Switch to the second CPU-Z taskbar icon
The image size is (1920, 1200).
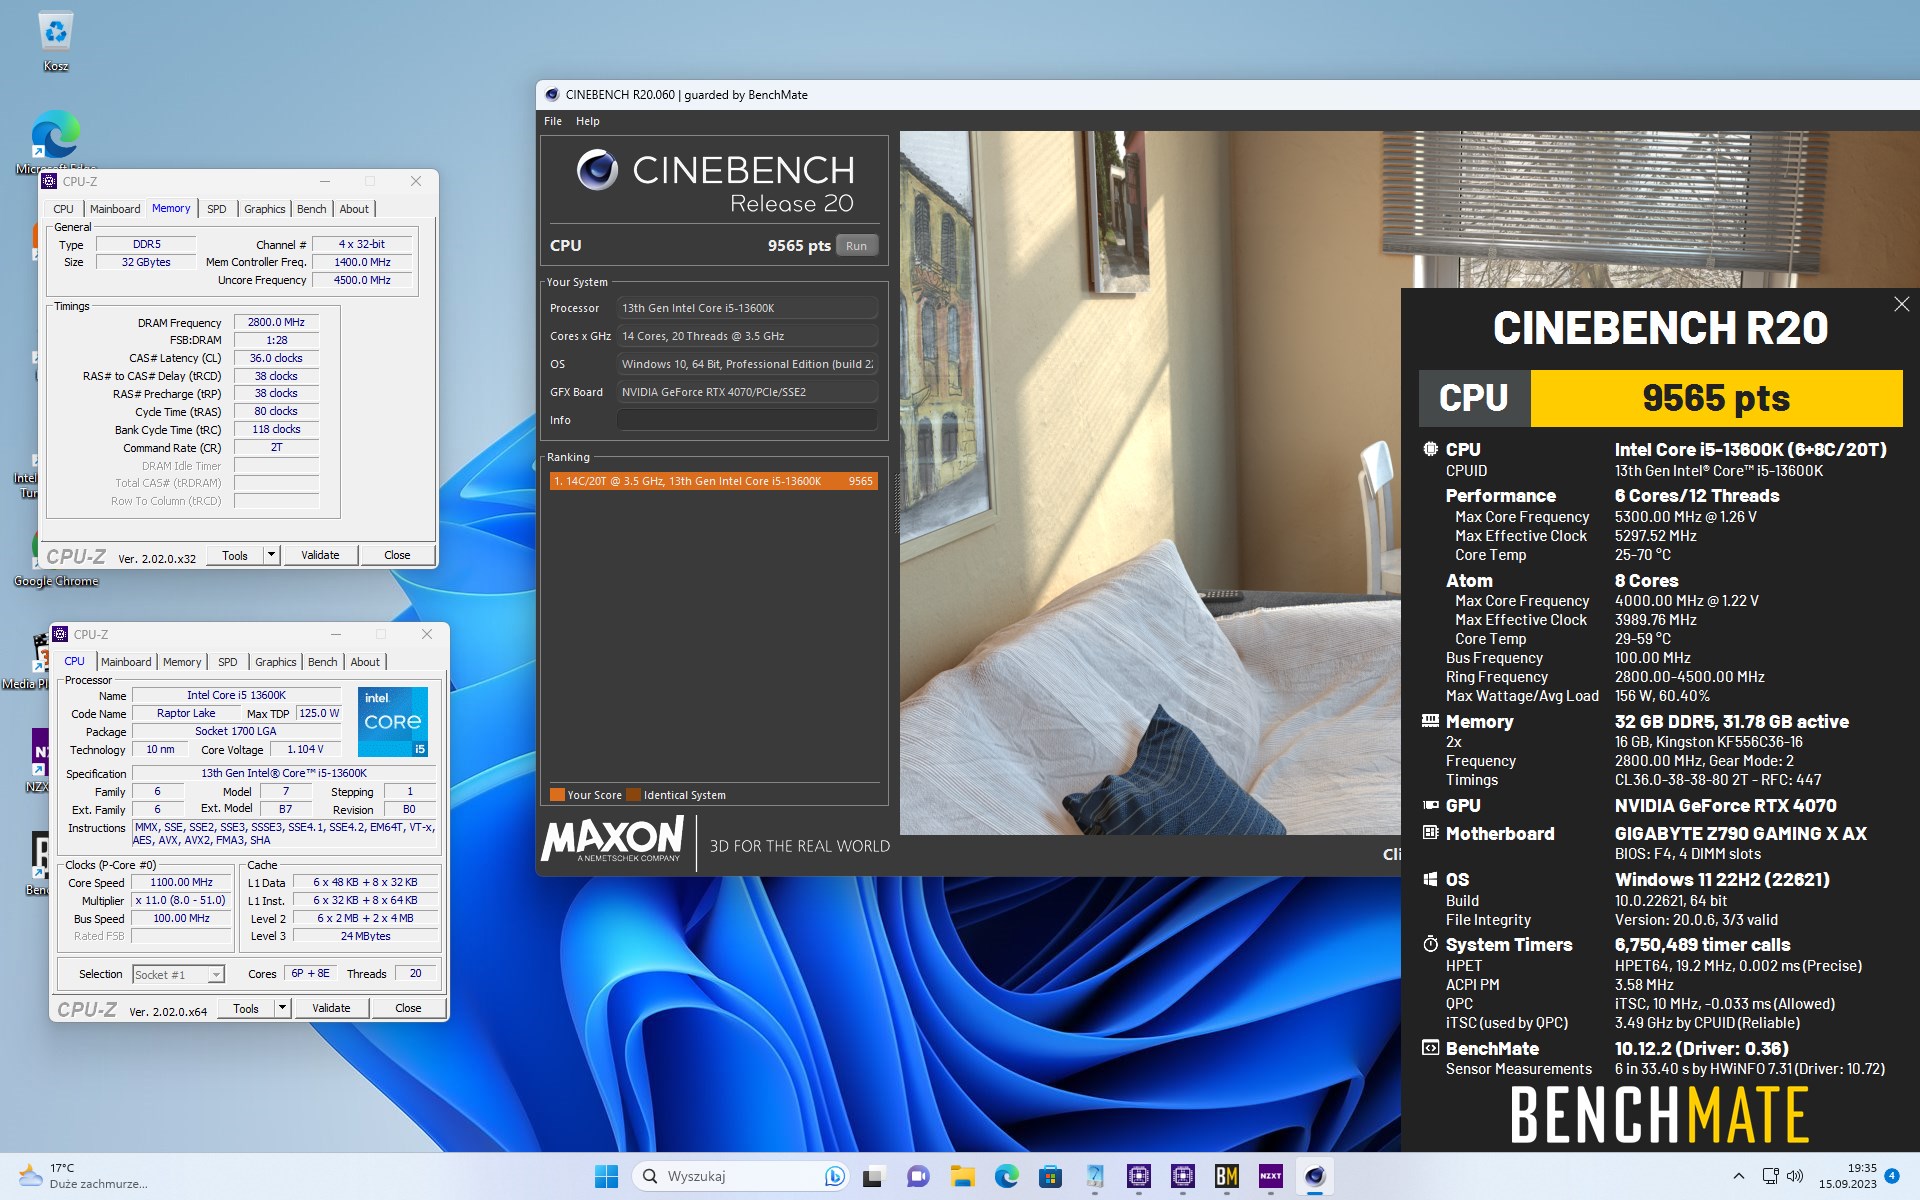(x=1182, y=1176)
